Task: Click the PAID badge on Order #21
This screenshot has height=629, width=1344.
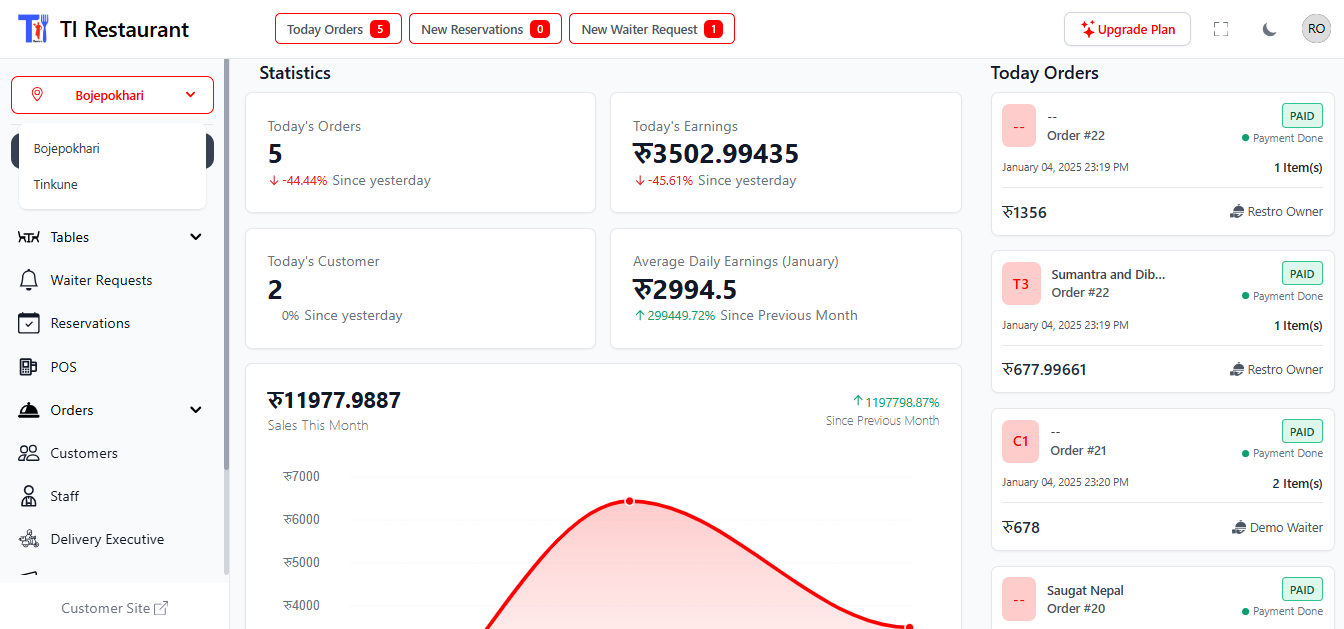Action: [1302, 431]
